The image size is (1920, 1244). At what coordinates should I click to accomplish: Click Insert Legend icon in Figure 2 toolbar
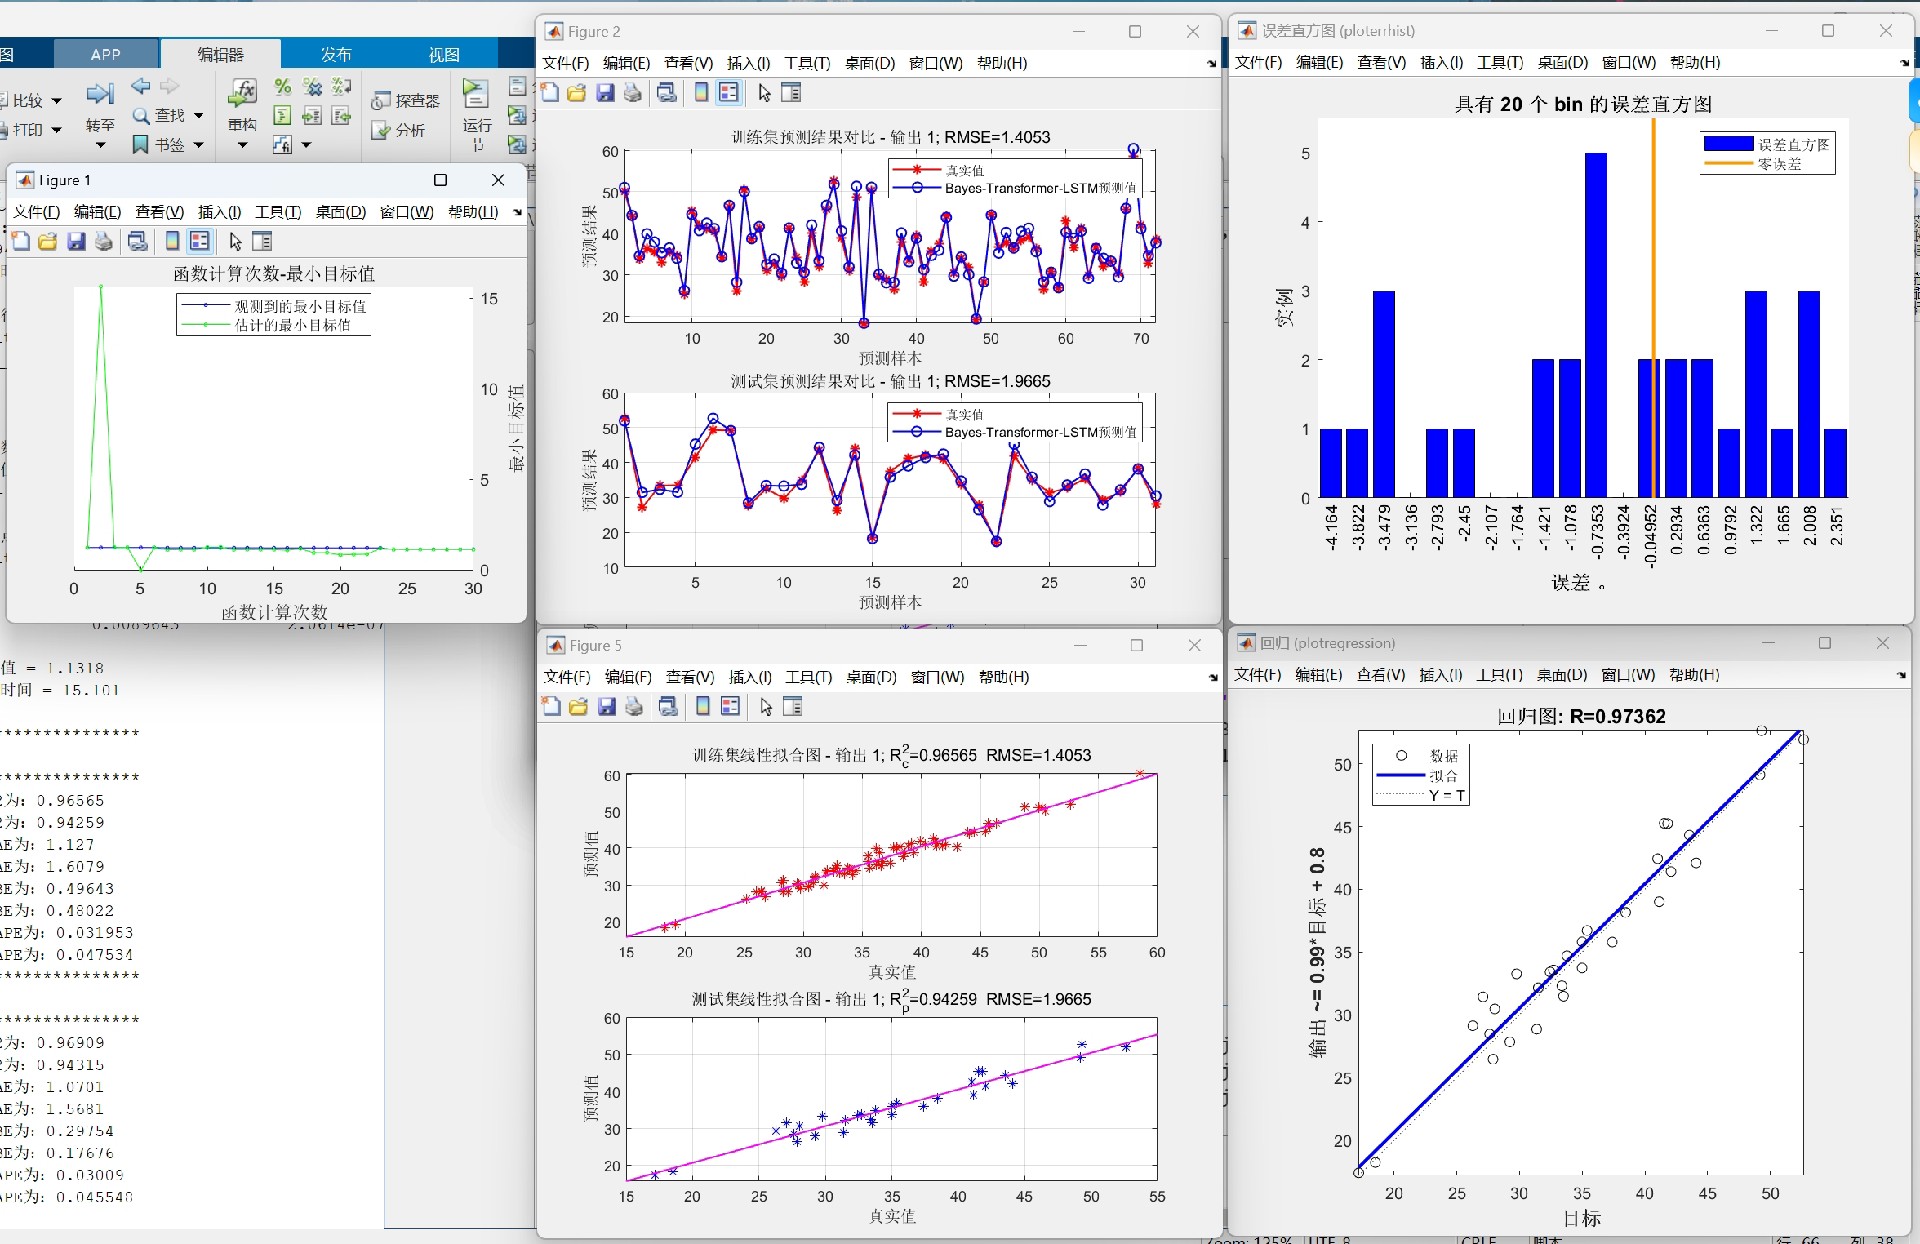click(729, 93)
